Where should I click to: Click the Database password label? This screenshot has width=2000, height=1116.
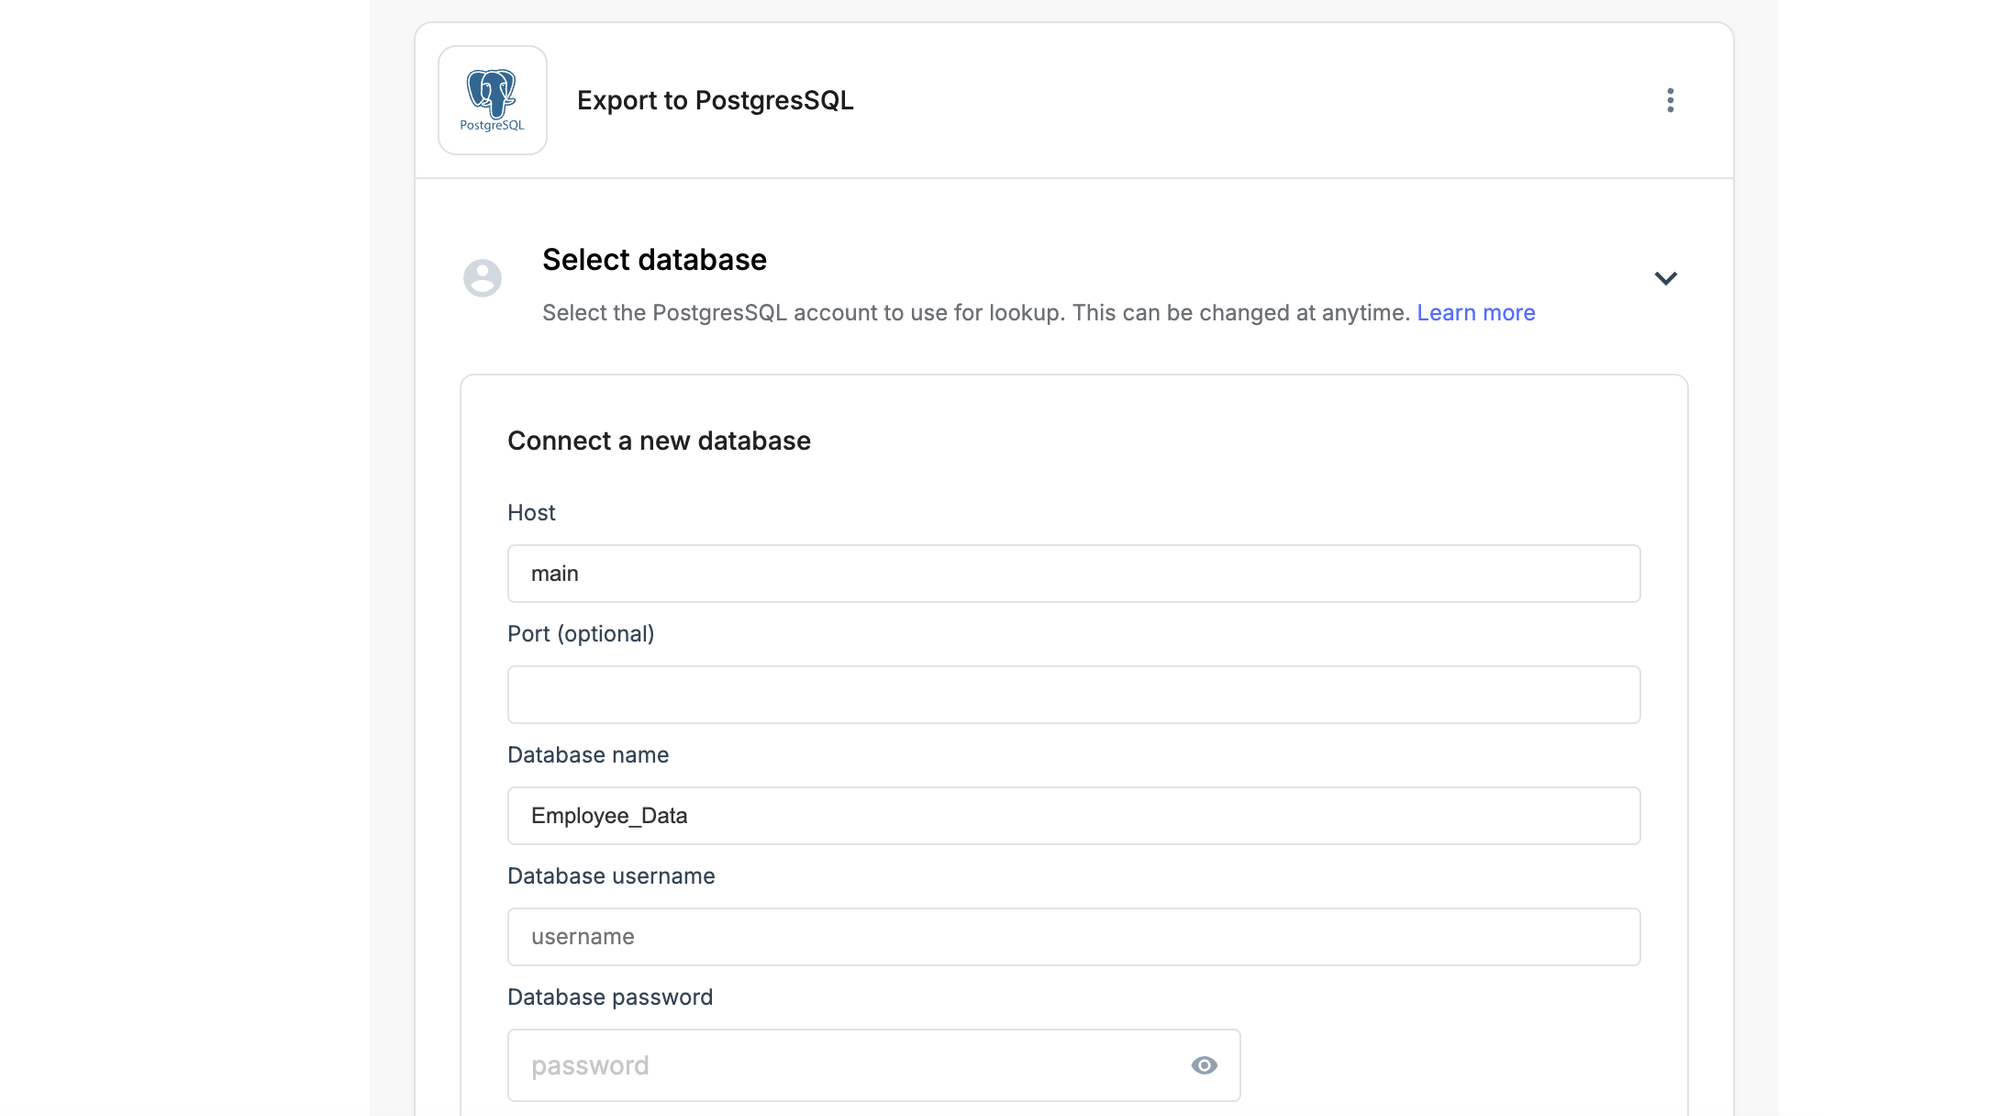pos(610,997)
